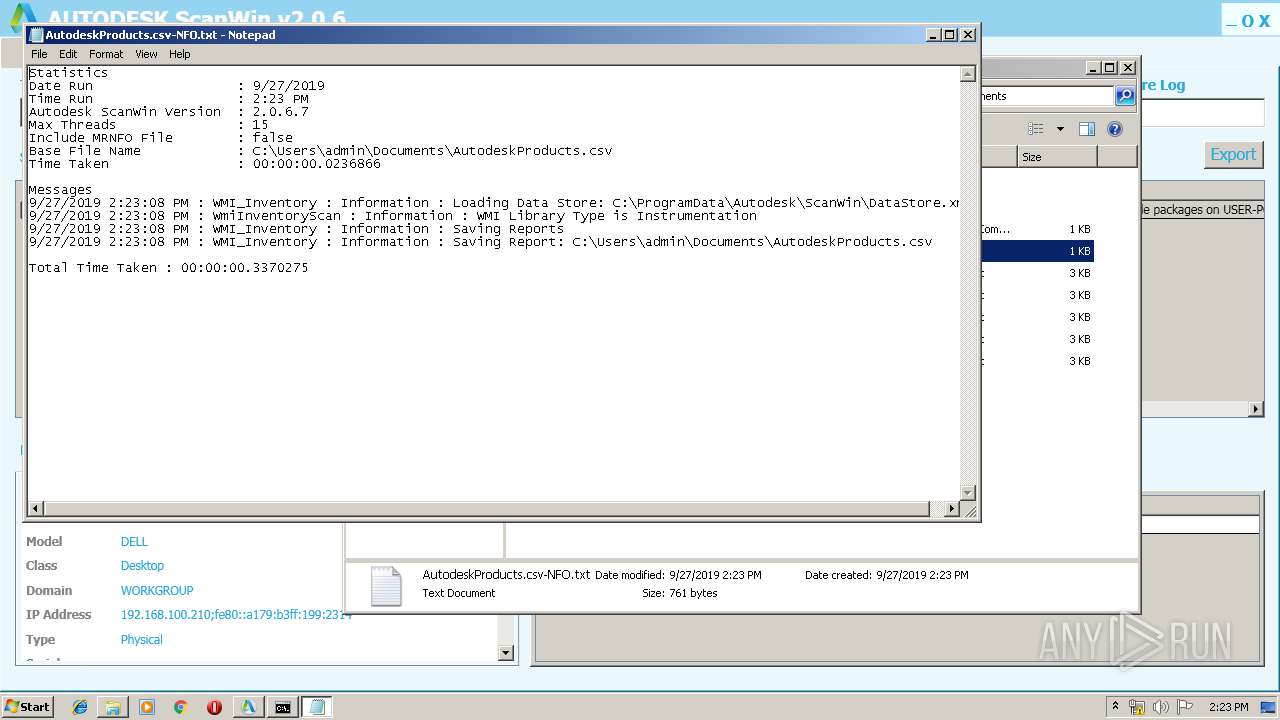This screenshot has width=1280, height=720.
Task: Click ScanWin list horizontal scroll right arrow
Action: (x=1256, y=409)
